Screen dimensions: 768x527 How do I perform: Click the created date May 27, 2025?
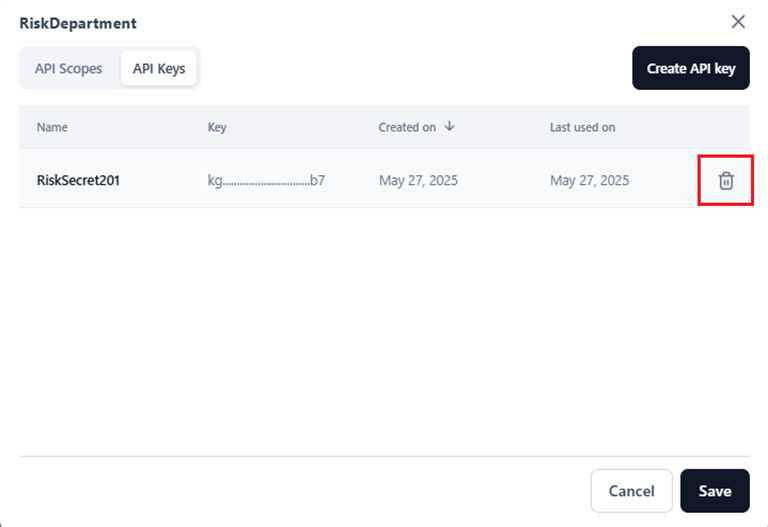point(418,181)
